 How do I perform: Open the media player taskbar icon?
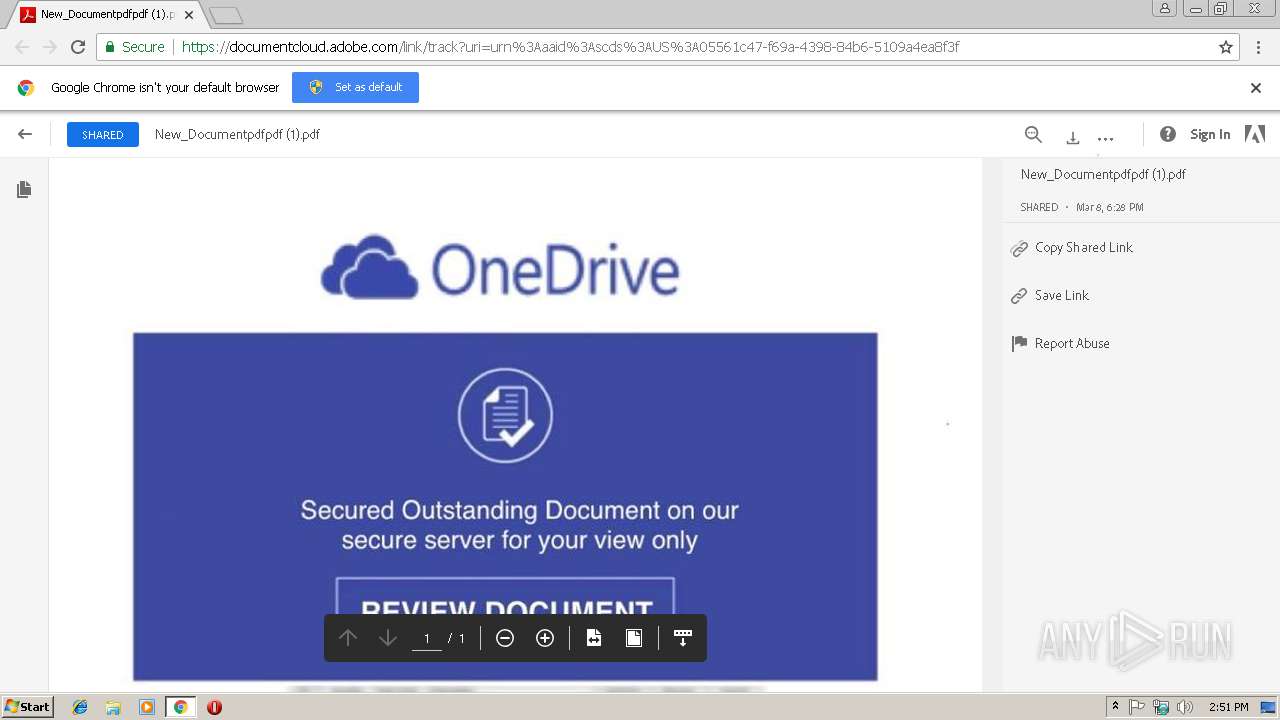tap(147, 707)
